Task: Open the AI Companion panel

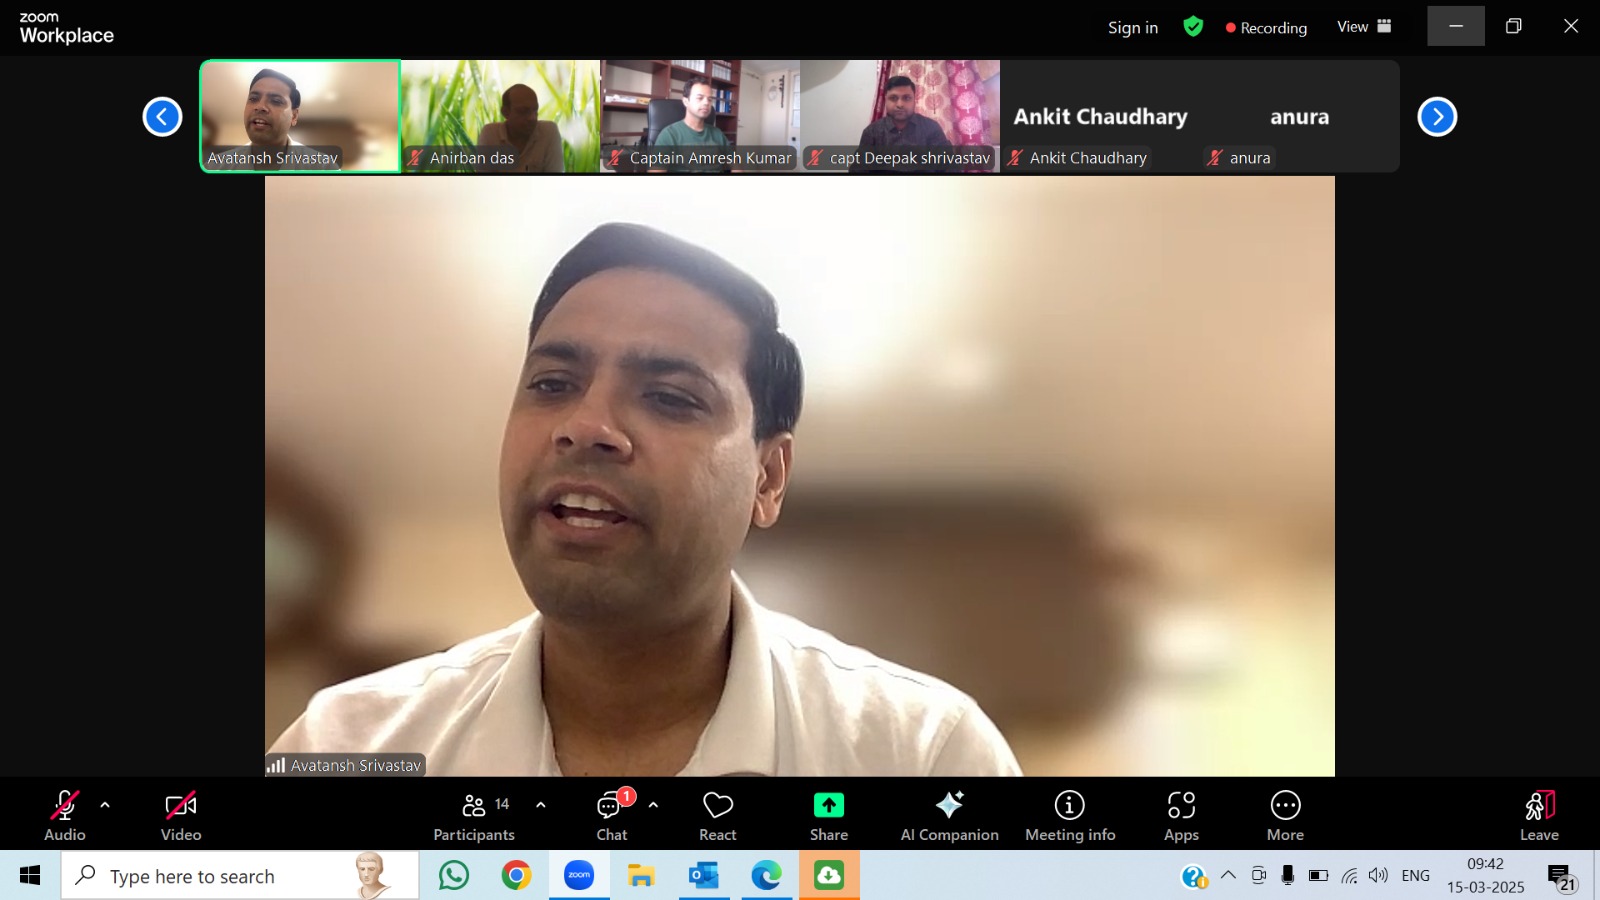Action: coord(949,815)
